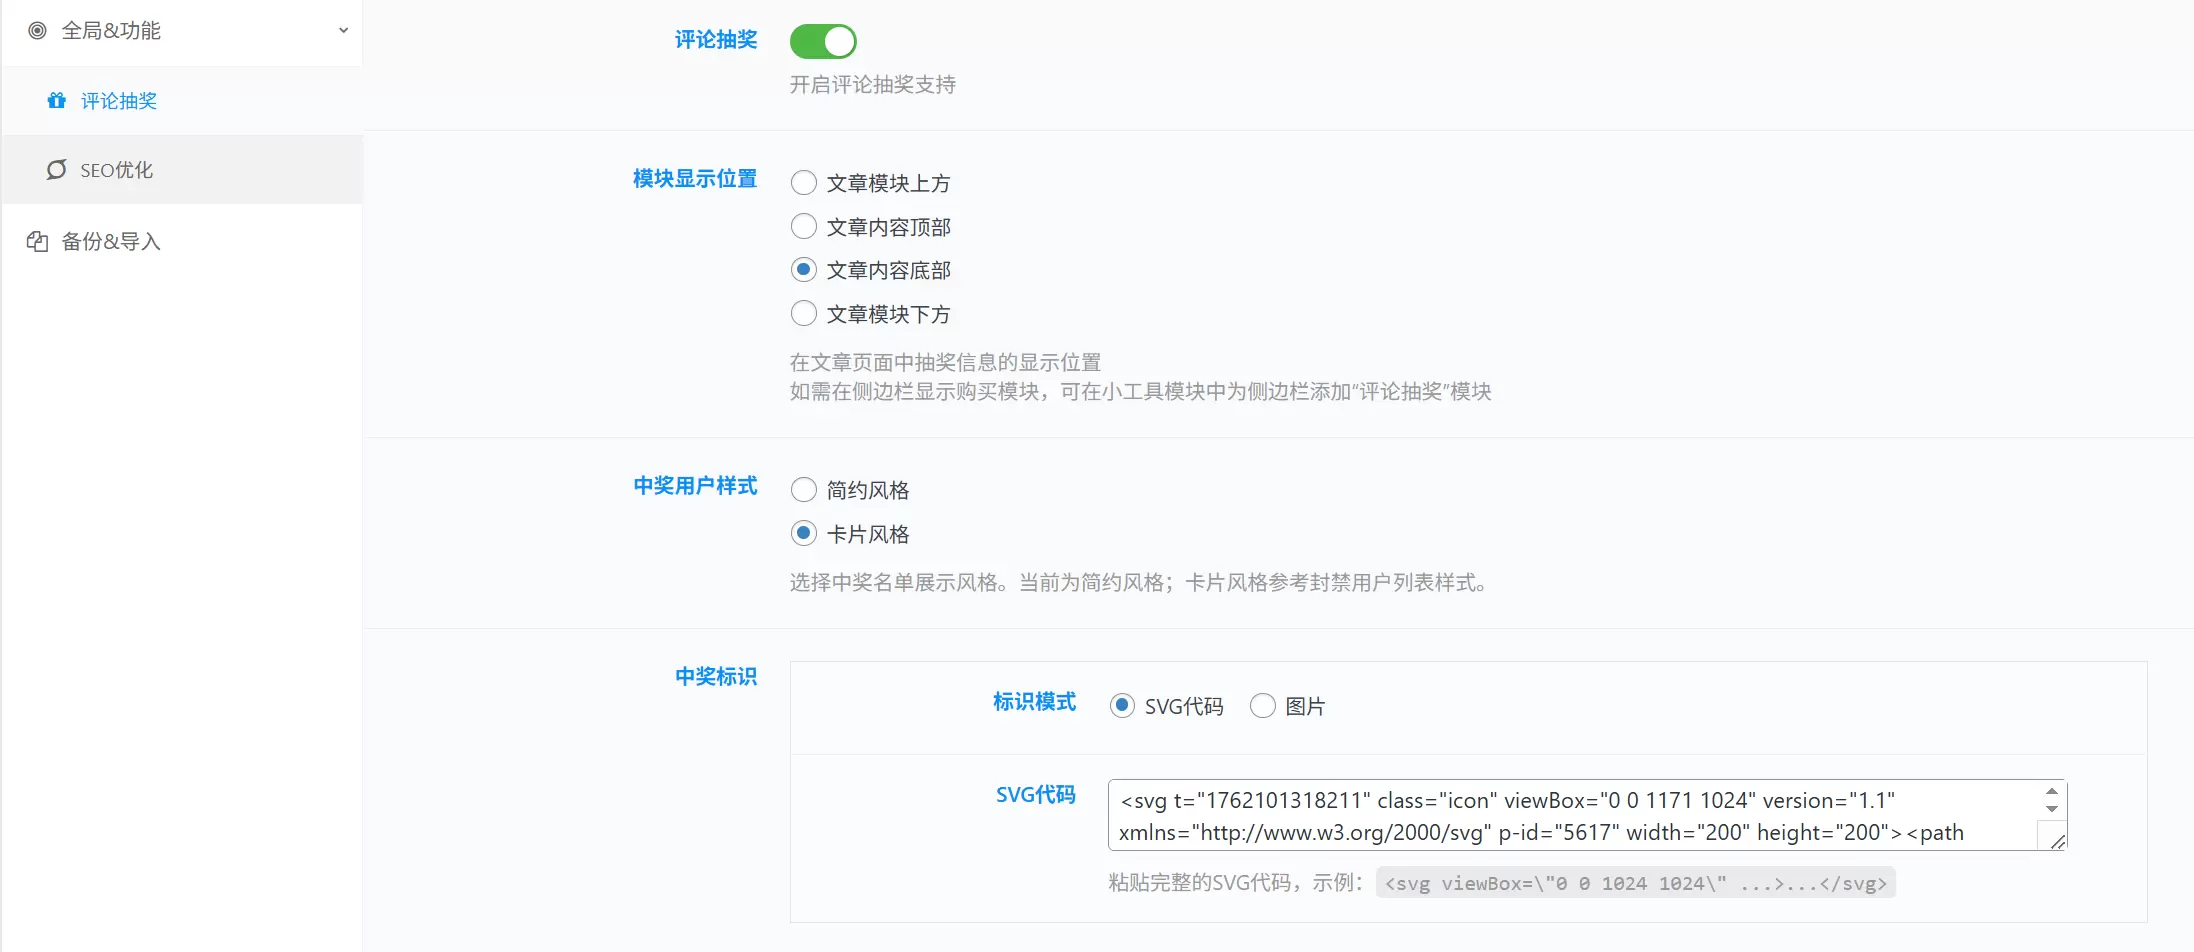
Task: Click the 备份&导入 copy icon
Action: pos(37,241)
